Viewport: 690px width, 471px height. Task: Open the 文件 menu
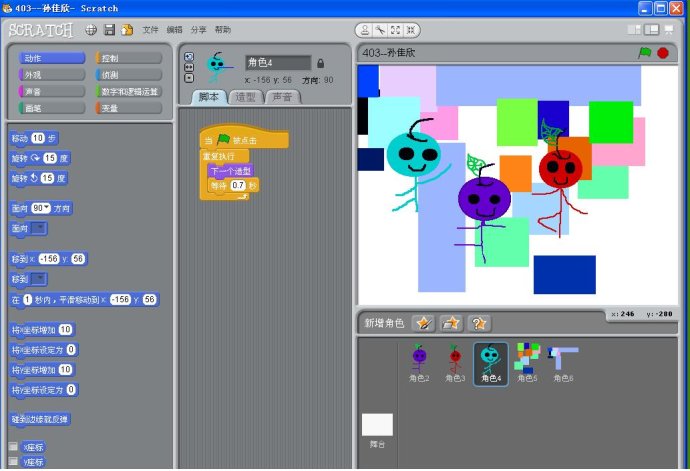[x=150, y=30]
